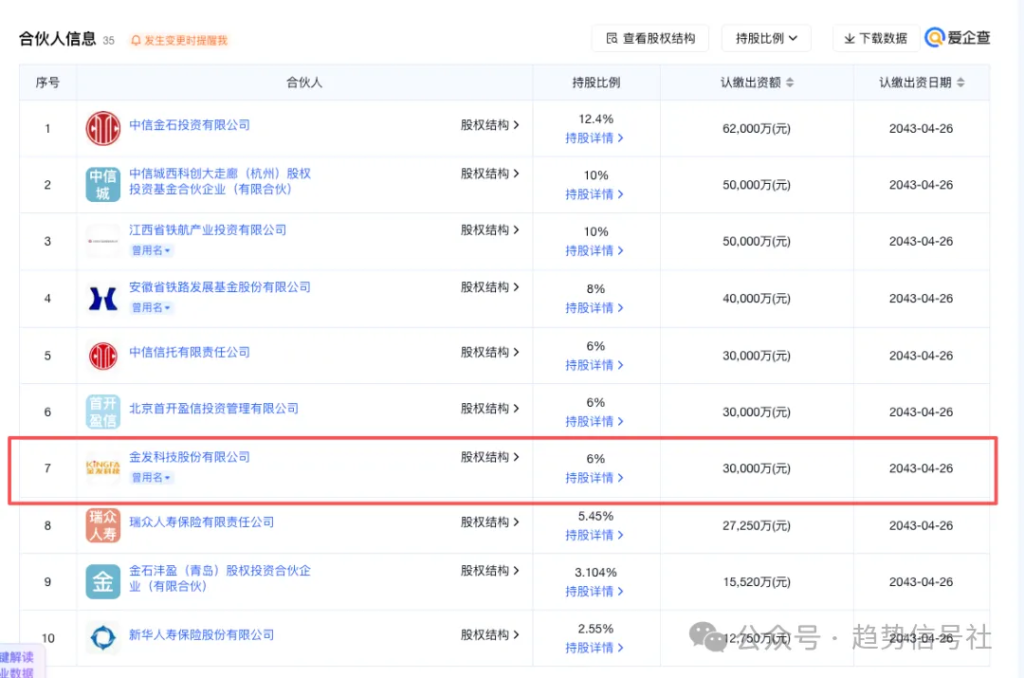Open 股权结构 for 金石沣盈（青岛）

click(x=490, y=570)
